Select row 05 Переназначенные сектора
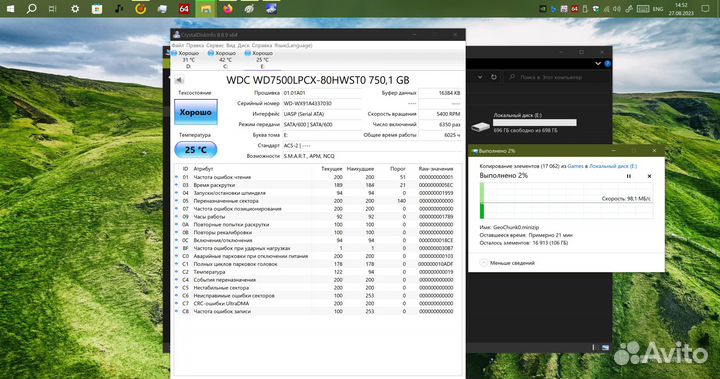The height and width of the screenshot is (379, 720). tap(318, 201)
